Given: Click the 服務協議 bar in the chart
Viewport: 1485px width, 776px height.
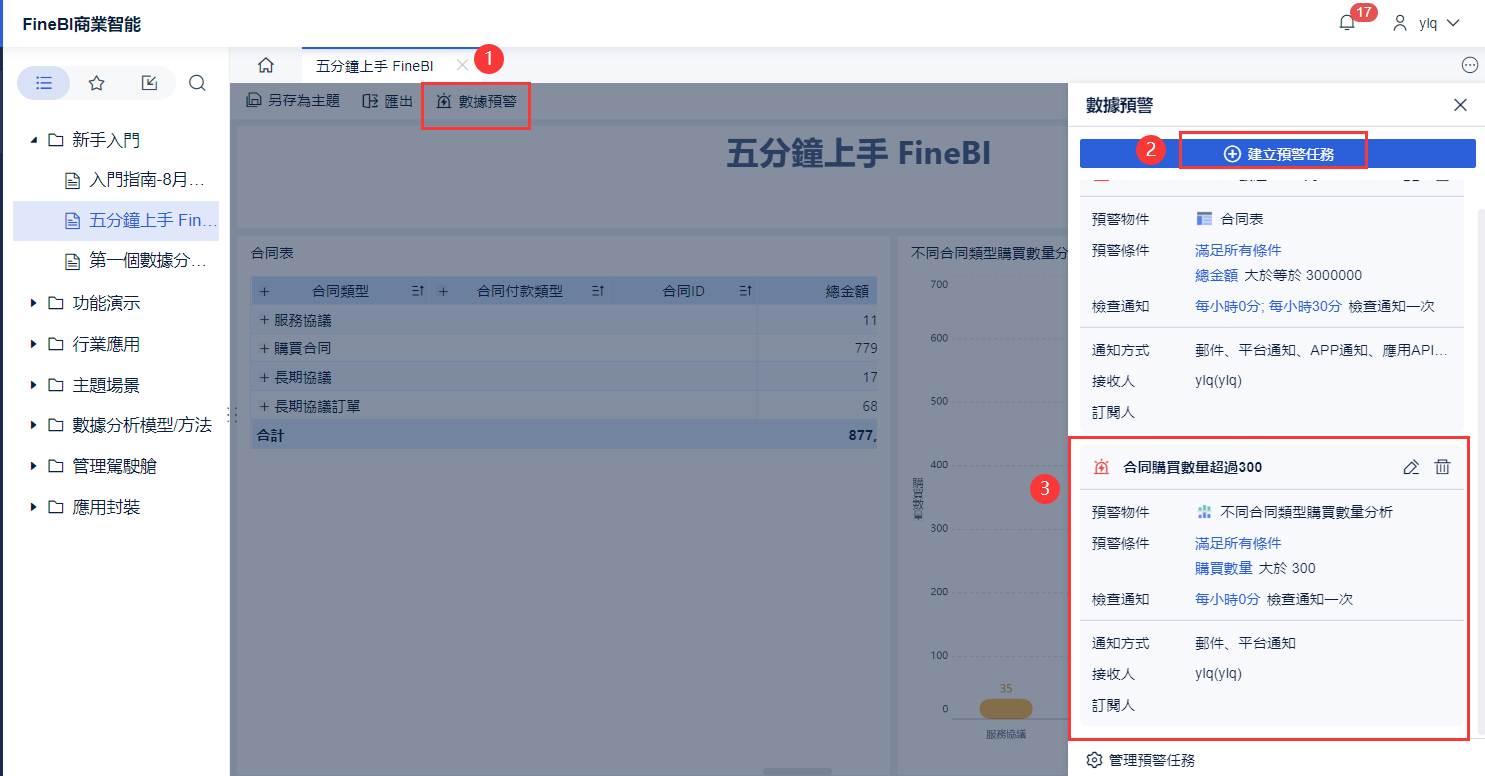Looking at the screenshot, I should (1005, 709).
